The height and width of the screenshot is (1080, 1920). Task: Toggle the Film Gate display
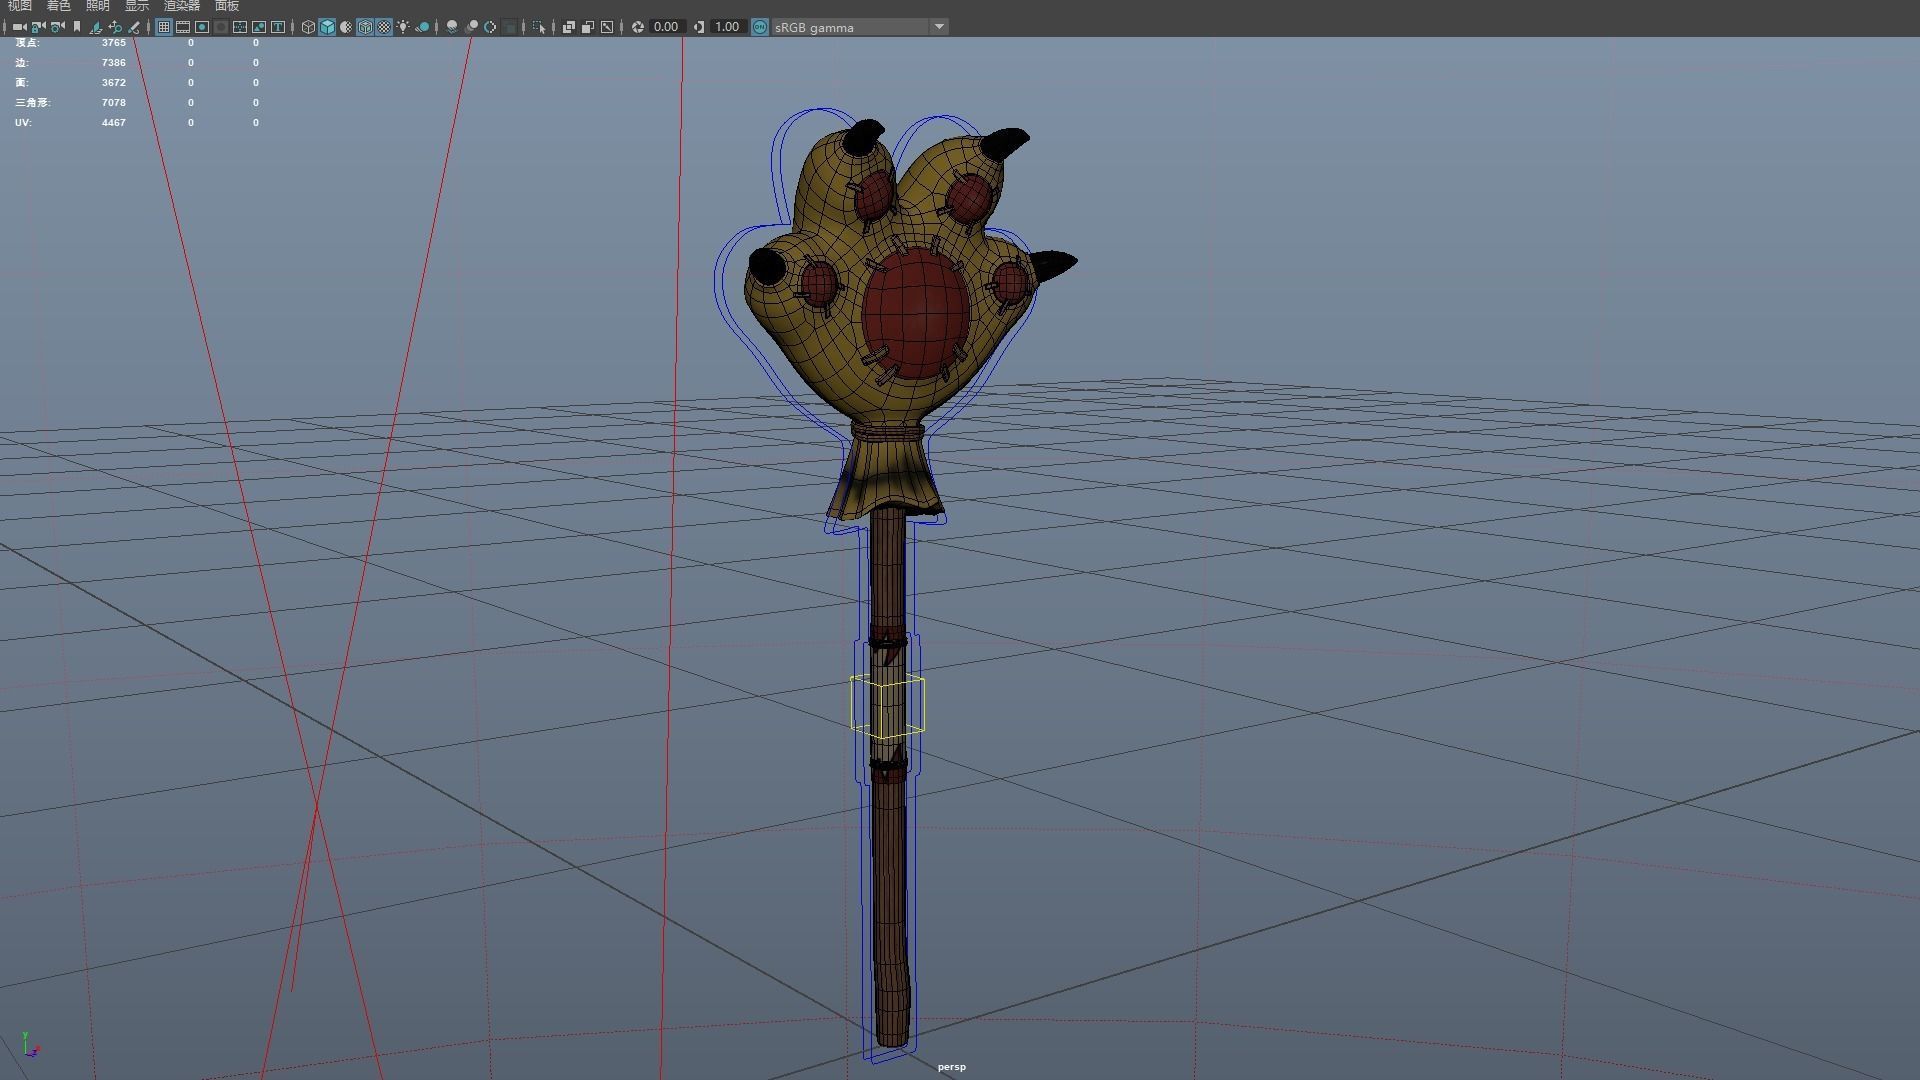(x=183, y=27)
